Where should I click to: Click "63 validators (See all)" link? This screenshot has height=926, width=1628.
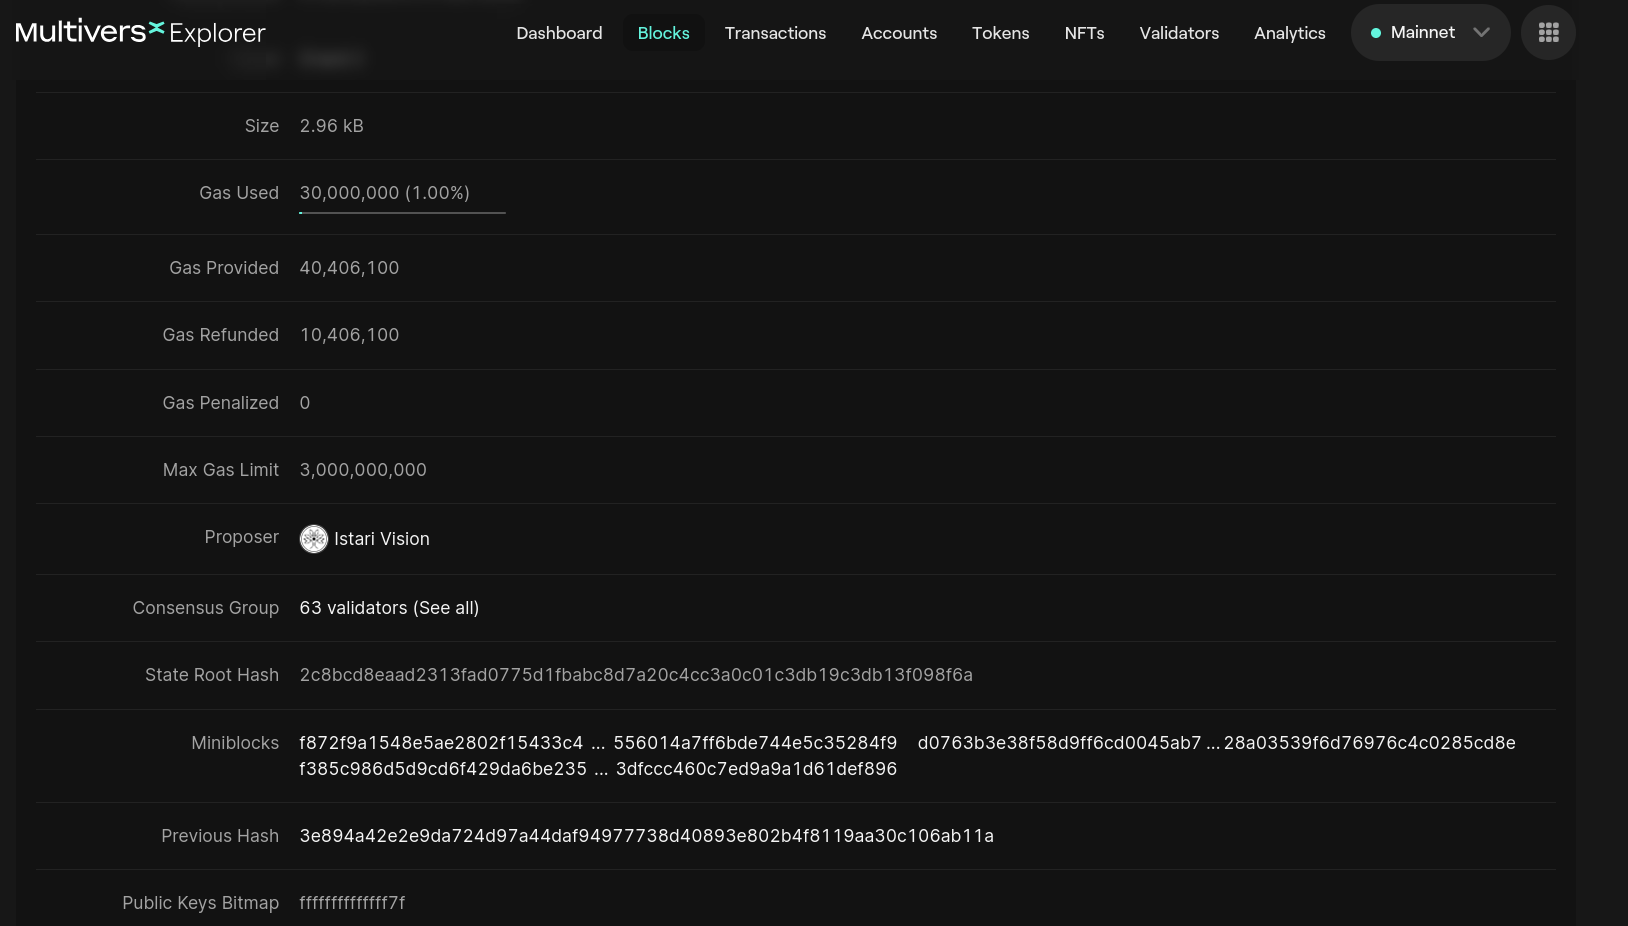click(389, 608)
